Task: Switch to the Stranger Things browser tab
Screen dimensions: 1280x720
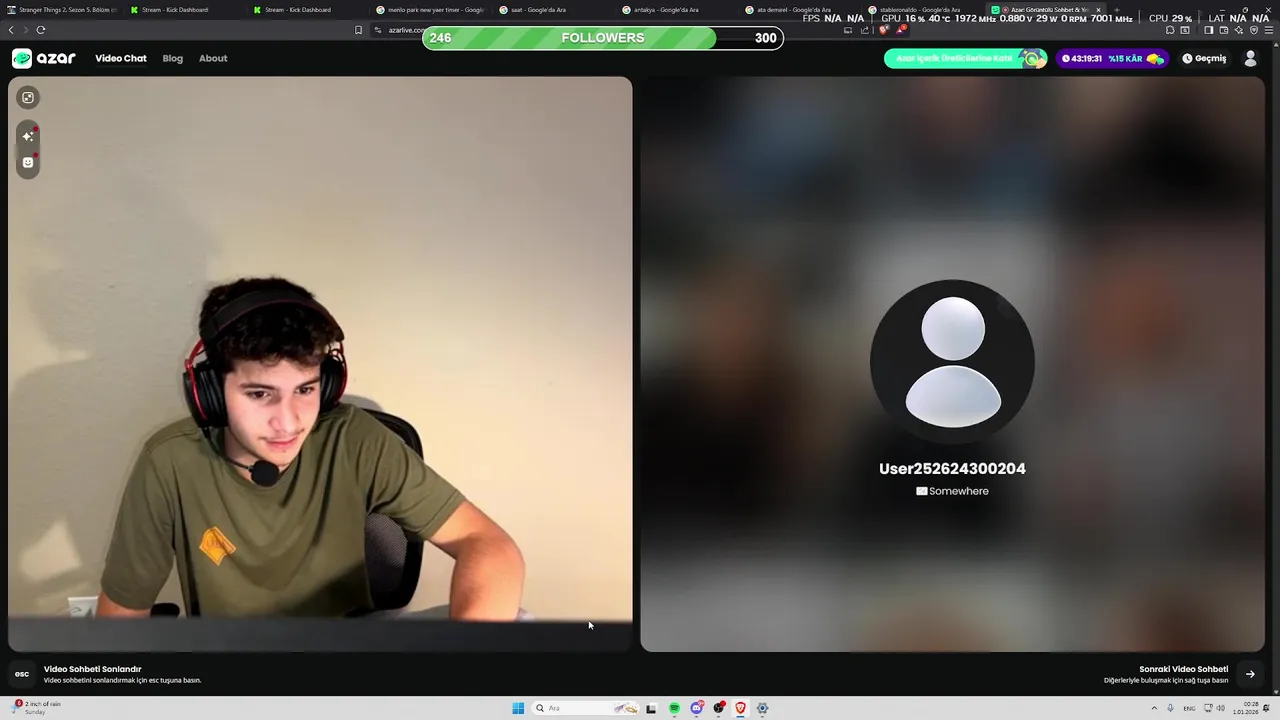Action: click(62, 10)
